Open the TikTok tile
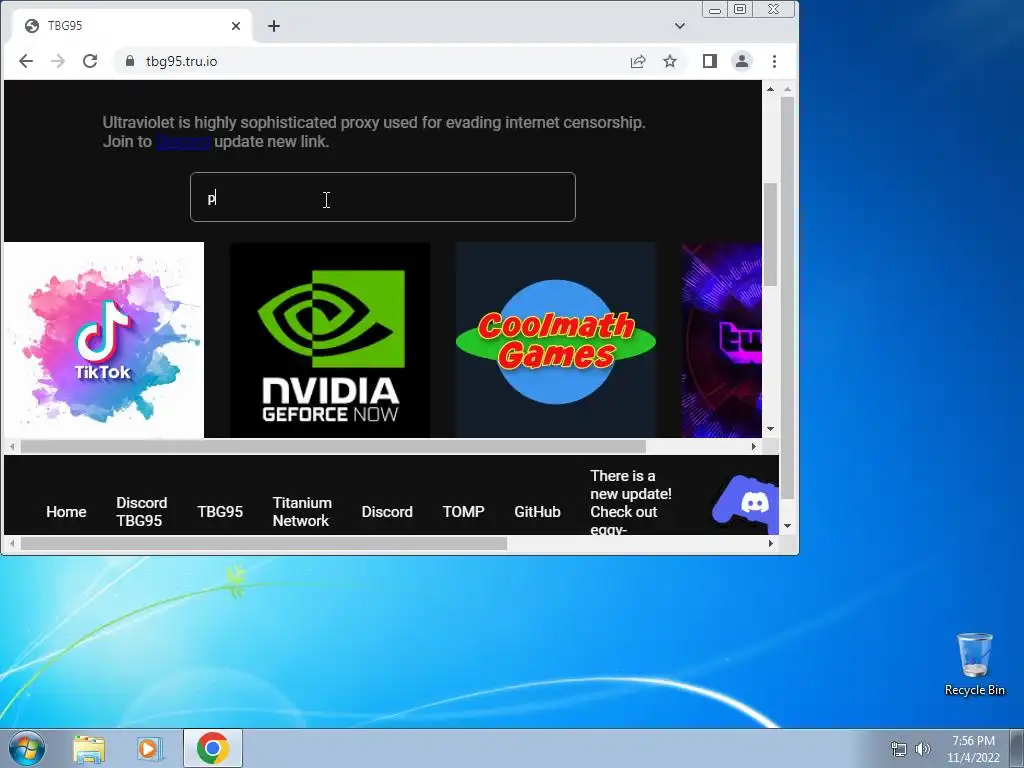Screen dimensions: 1024x768 (104, 340)
